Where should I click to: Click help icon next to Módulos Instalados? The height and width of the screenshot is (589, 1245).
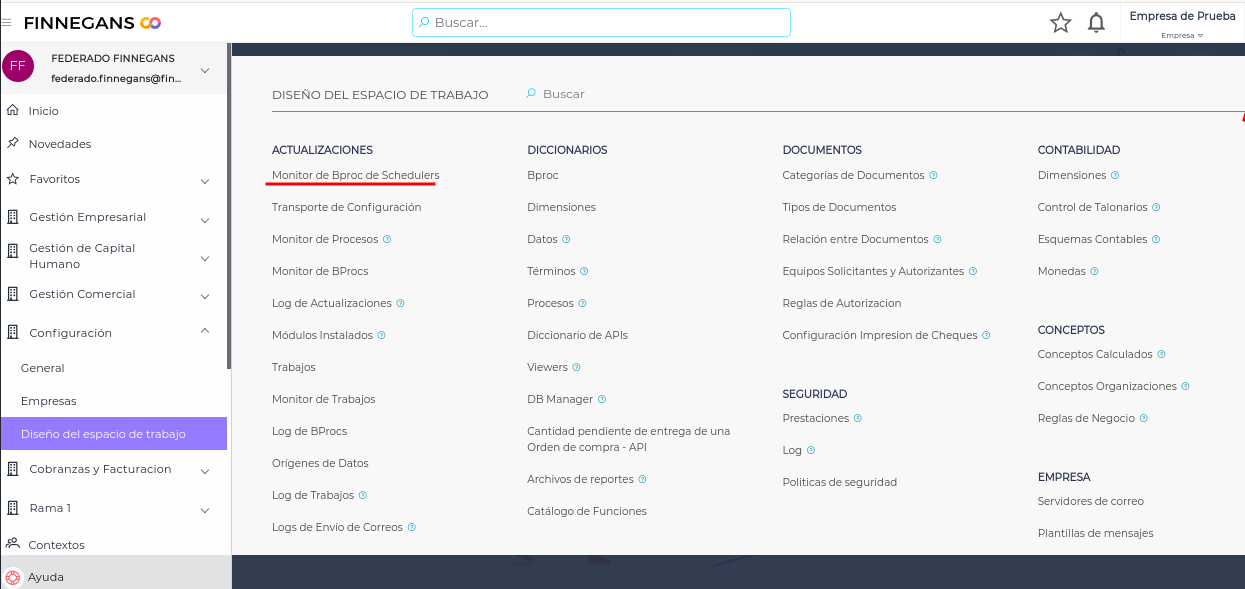381,335
